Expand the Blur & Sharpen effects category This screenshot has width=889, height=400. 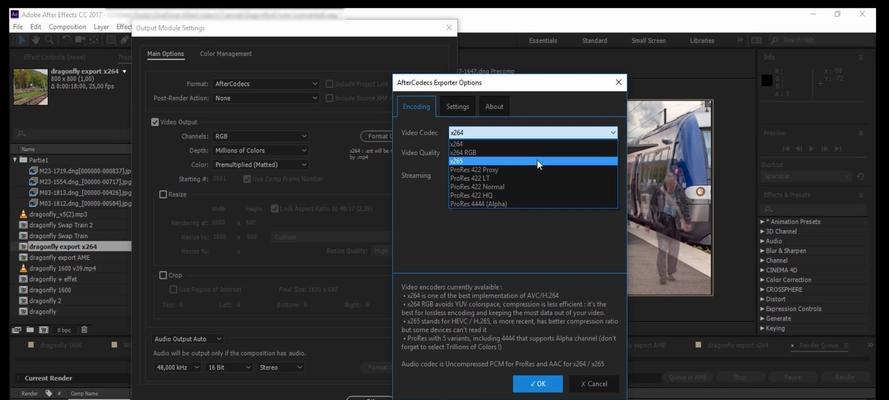(x=763, y=250)
